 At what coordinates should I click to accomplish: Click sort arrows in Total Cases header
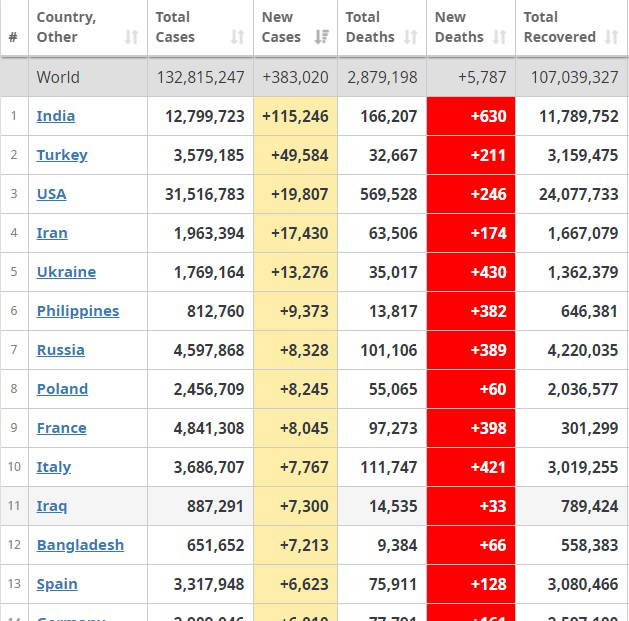[237, 37]
